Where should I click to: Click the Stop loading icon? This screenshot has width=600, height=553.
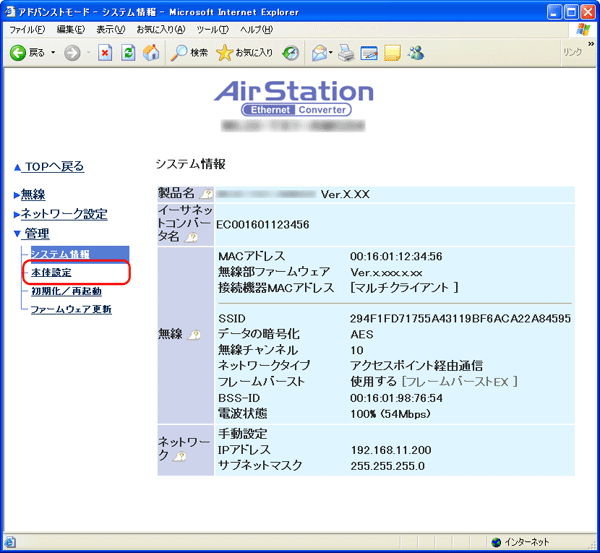click(105, 52)
